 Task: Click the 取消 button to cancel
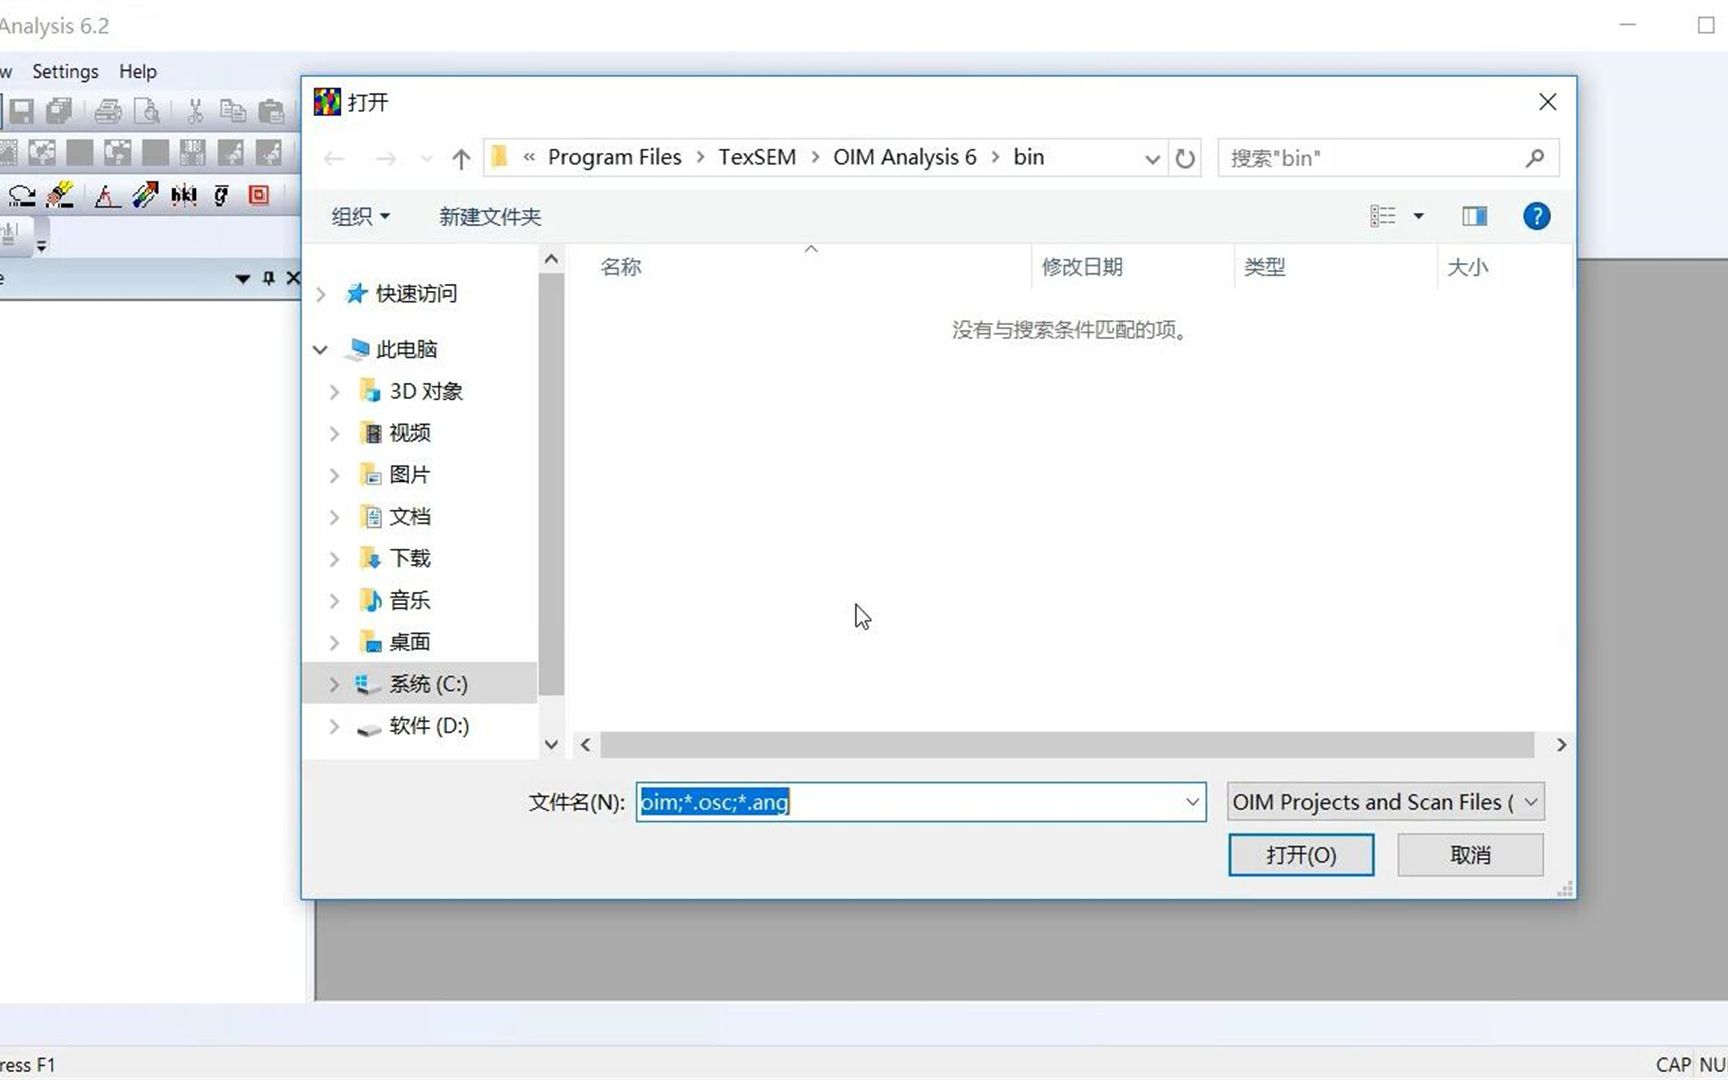[x=1469, y=855]
